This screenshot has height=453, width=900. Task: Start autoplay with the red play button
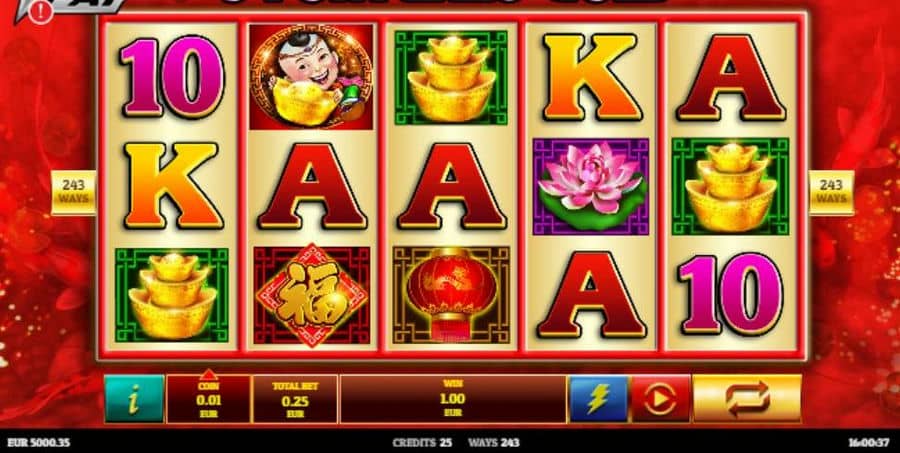click(661, 399)
